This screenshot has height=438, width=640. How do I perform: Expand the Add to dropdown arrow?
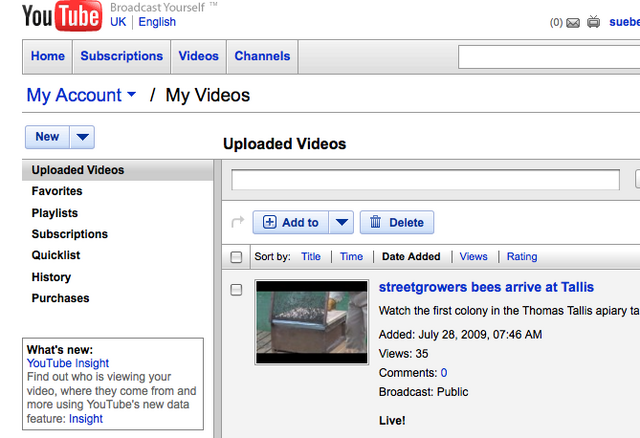coord(342,222)
